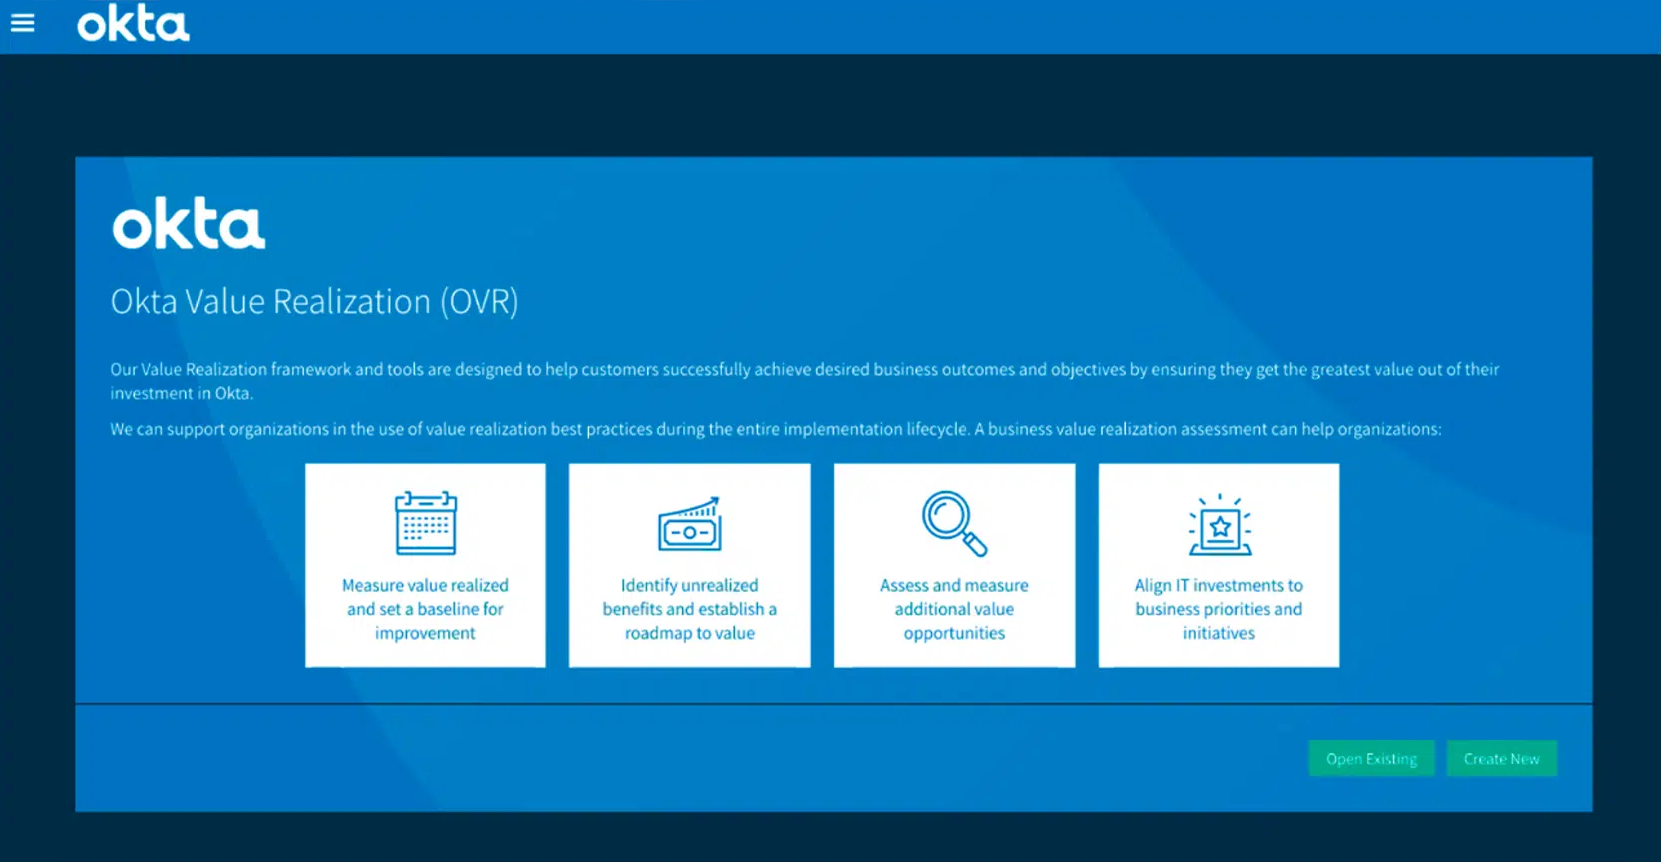
Task: Click the paragraph starting 'Our Value Realization framework'
Action: (x=804, y=381)
